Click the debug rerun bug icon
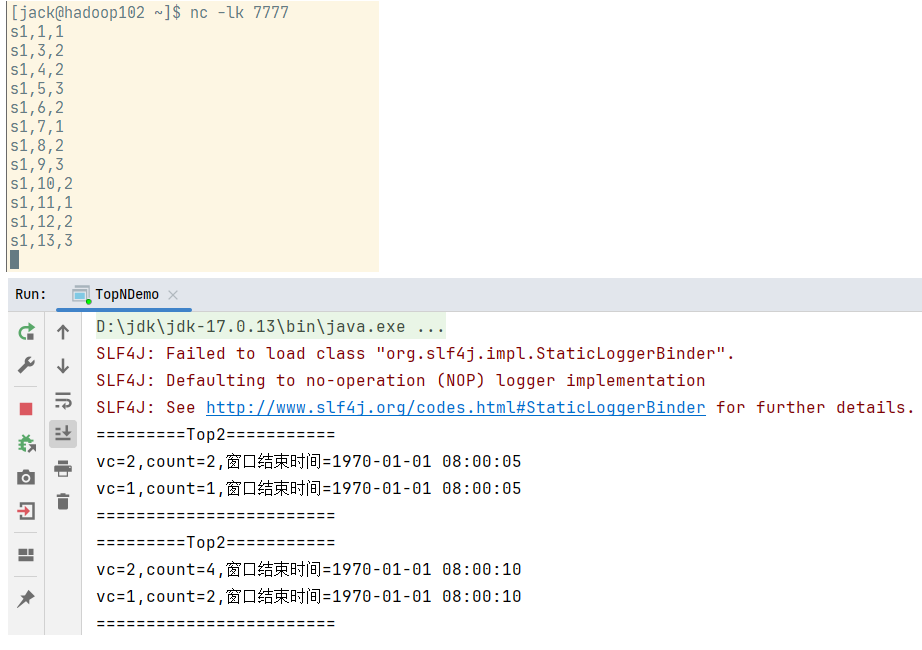Screen dimensions: 922x650 pyautogui.click(x=26, y=443)
